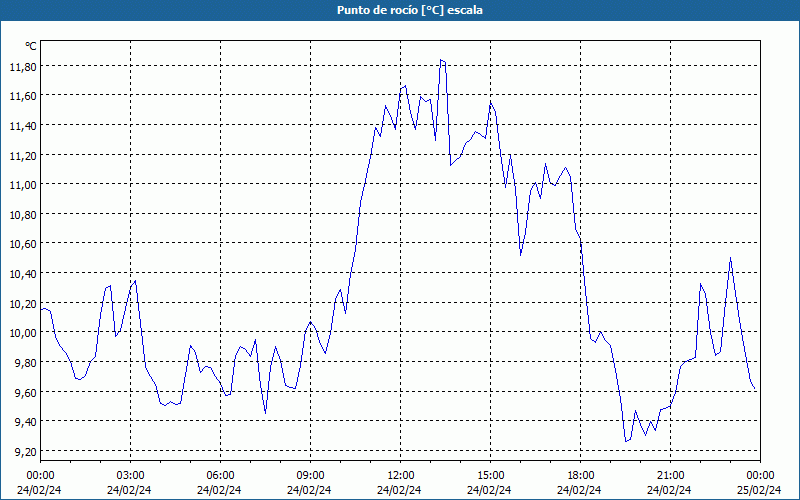Click the °C unit label on the axis
This screenshot has height=500, width=800.
[x=31, y=46]
